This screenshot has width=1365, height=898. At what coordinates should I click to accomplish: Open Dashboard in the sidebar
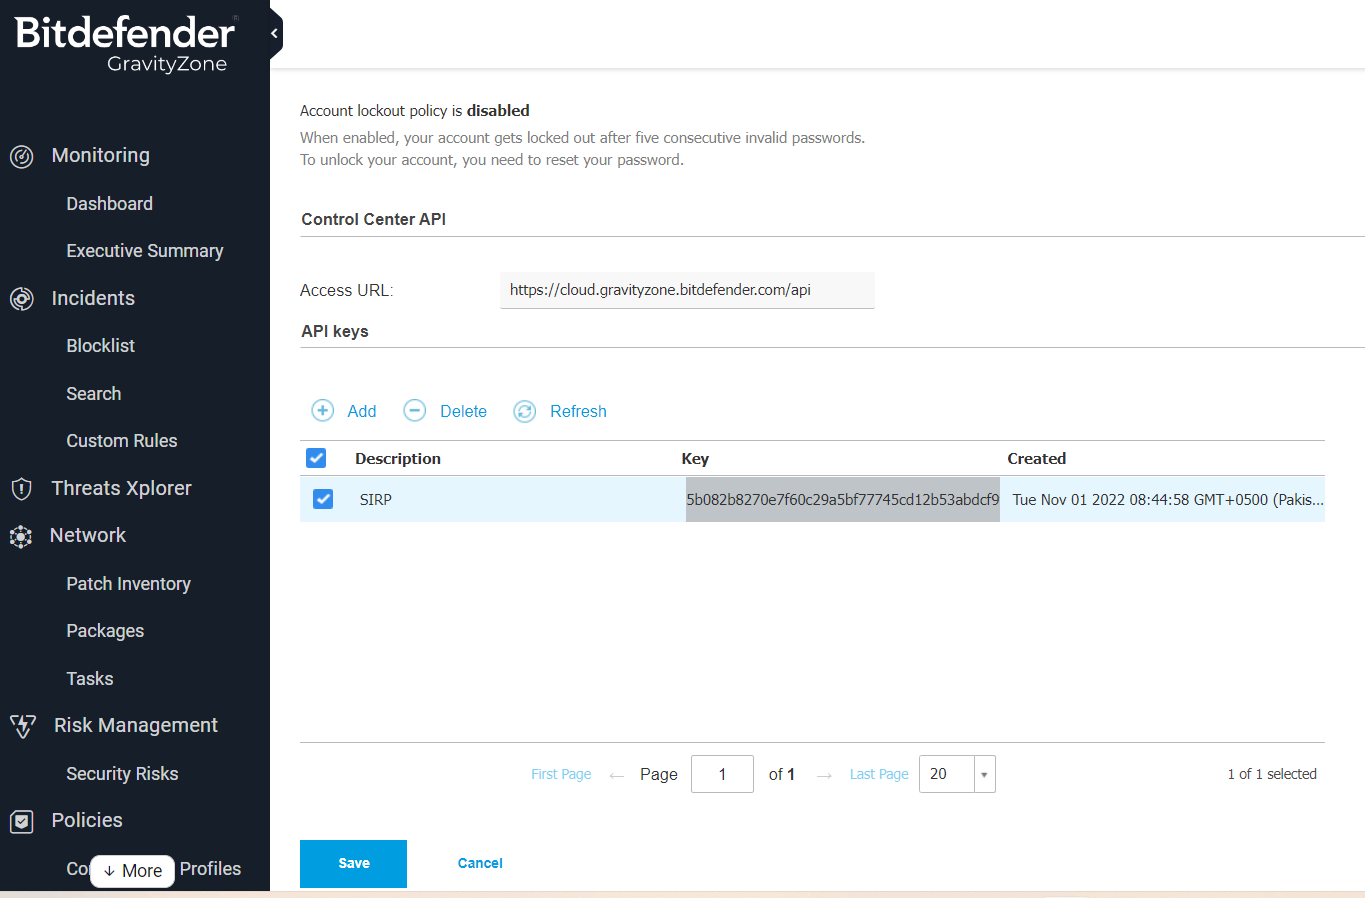tap(110, 204)
